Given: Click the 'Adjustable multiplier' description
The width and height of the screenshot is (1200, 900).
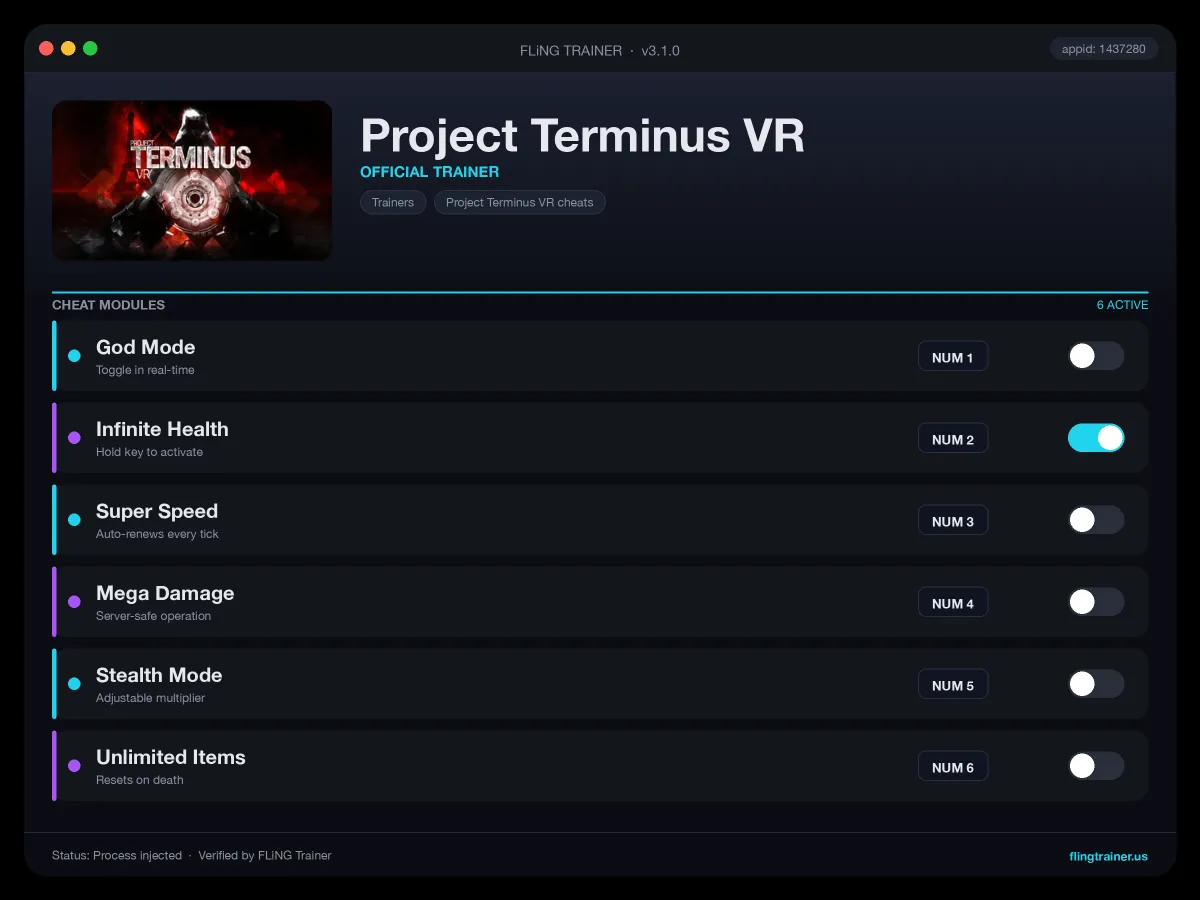Looking at the screenshot, I should [x=150, y=698].
